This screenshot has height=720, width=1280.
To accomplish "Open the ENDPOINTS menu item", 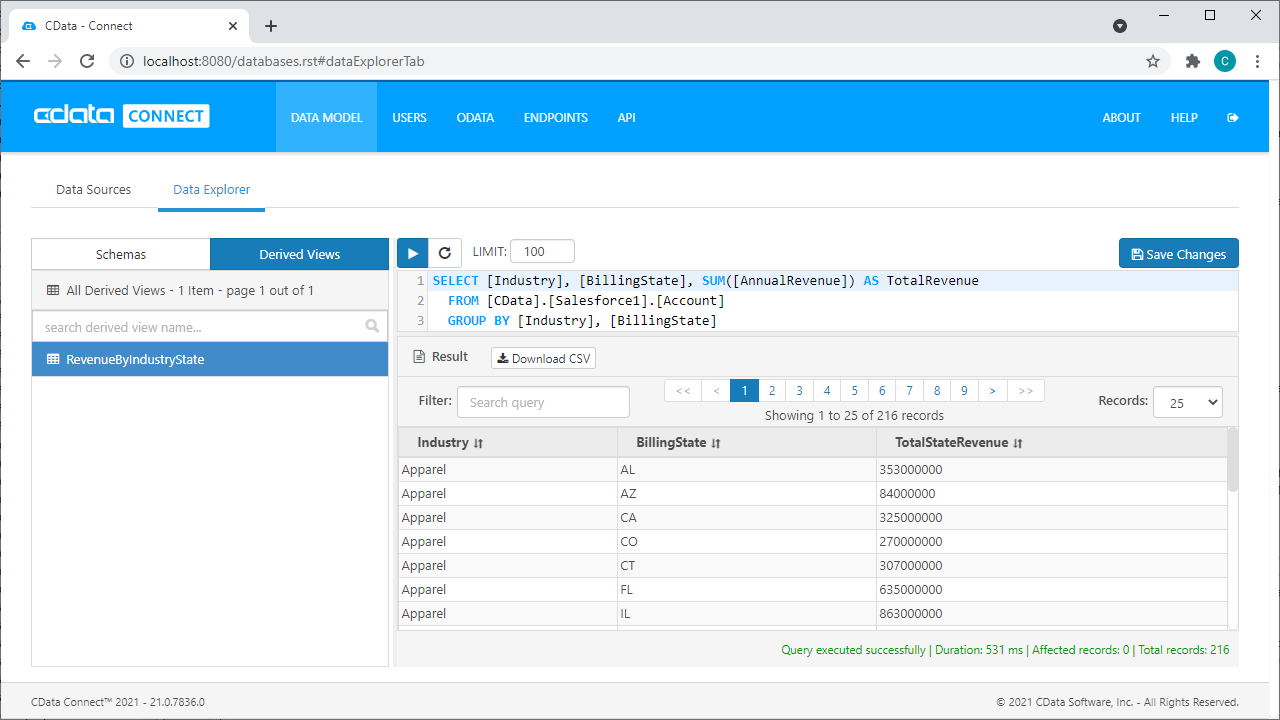I will pyautogui.click(x=555, y=118).
